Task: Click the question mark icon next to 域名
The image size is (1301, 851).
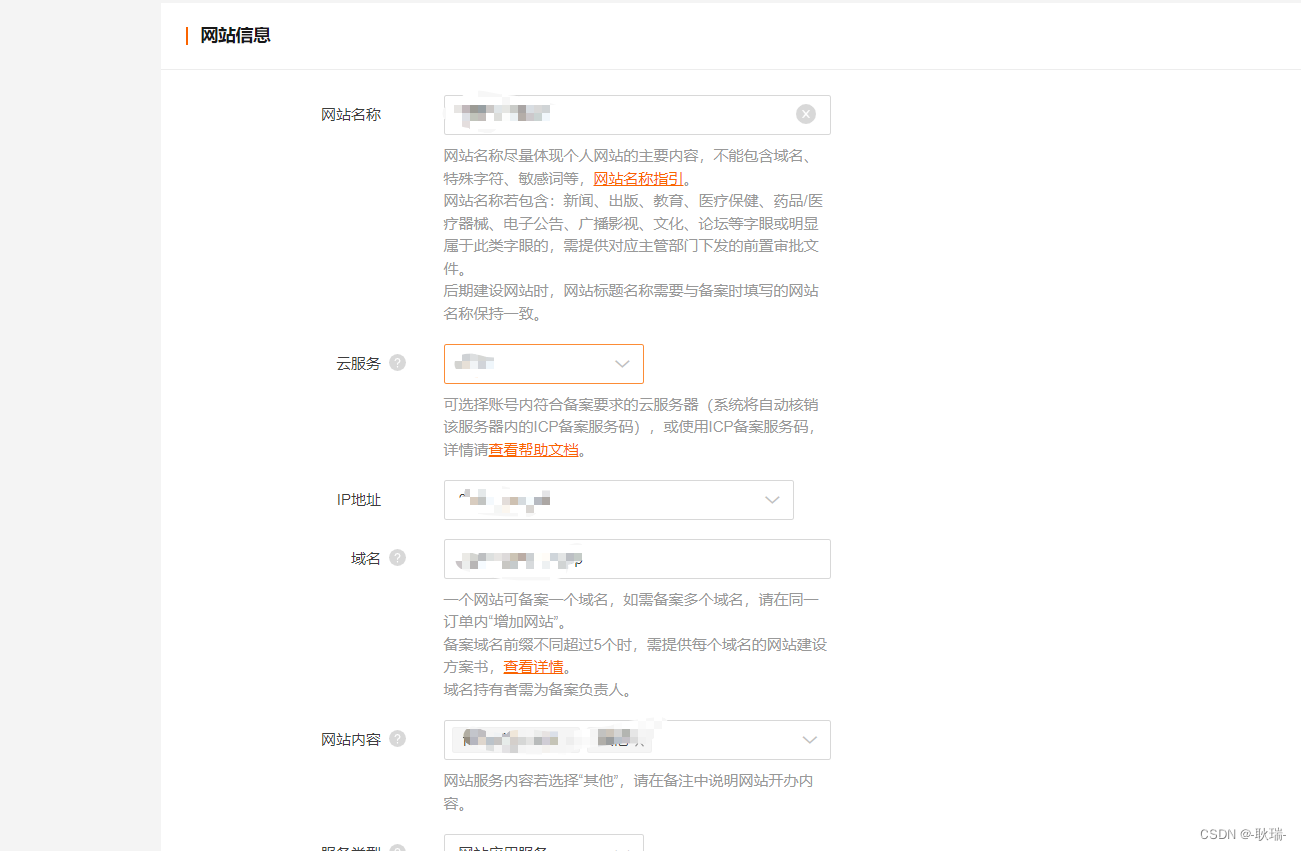Action: pos(396,557)
